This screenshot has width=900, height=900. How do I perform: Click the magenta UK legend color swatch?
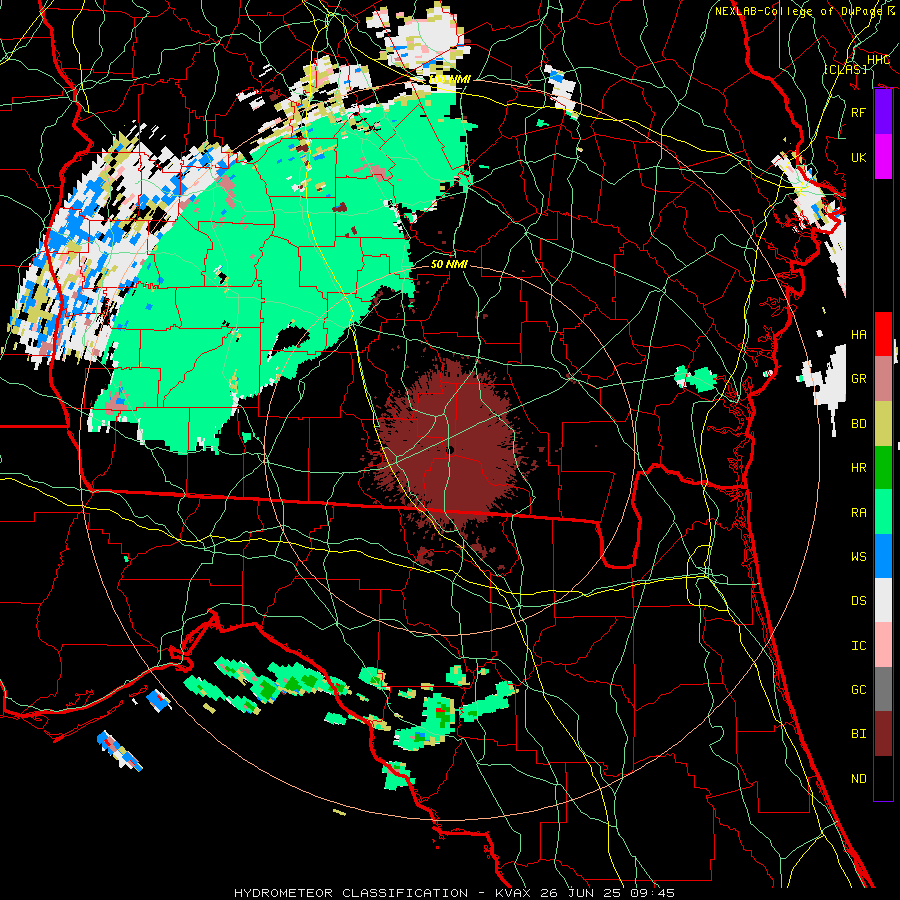(883, 157)
